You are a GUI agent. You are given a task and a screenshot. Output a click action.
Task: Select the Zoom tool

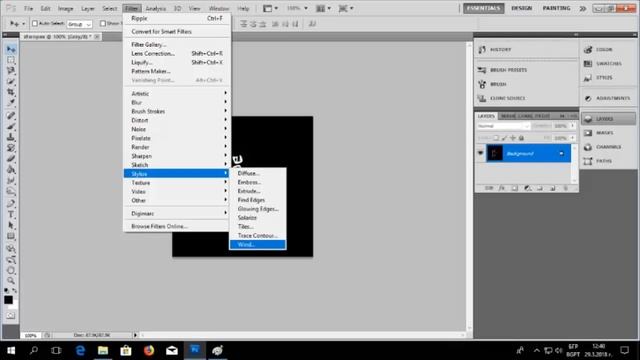11,281
